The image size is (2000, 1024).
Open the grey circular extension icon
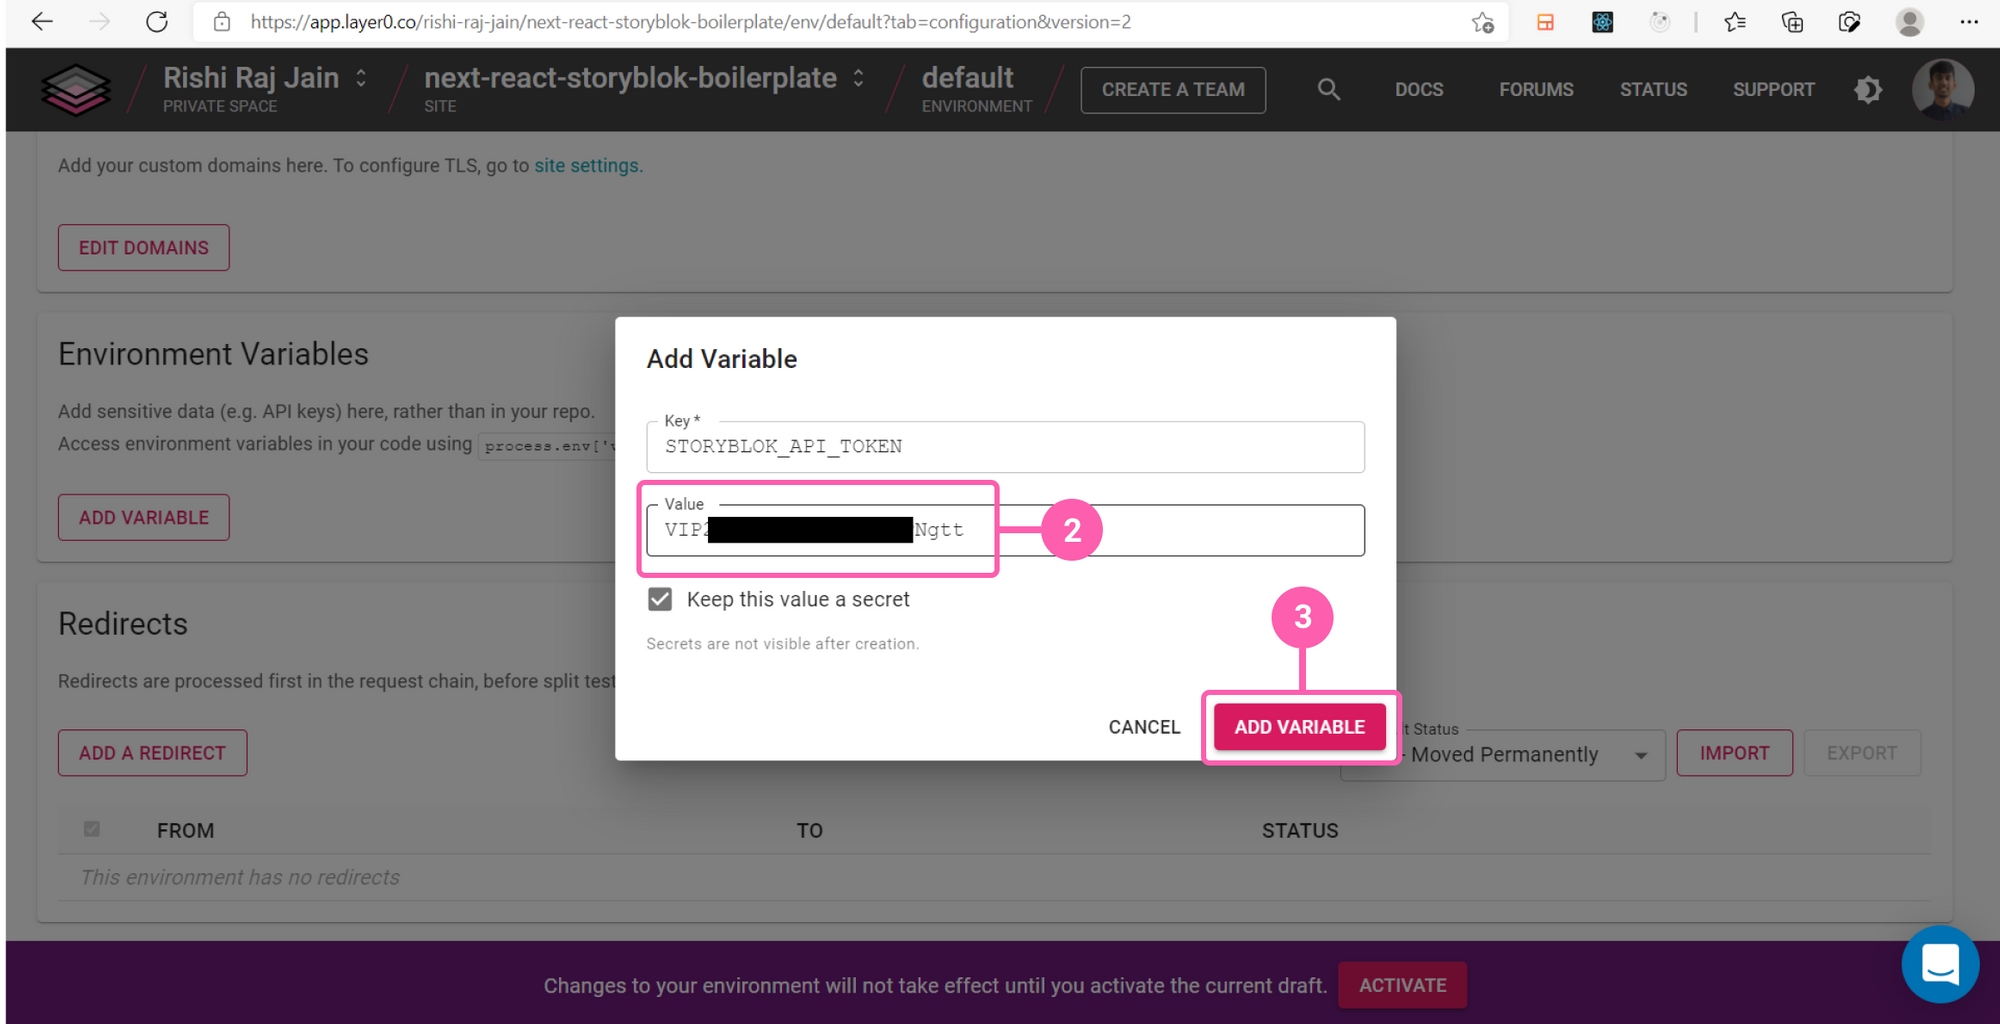[1660, 22]
